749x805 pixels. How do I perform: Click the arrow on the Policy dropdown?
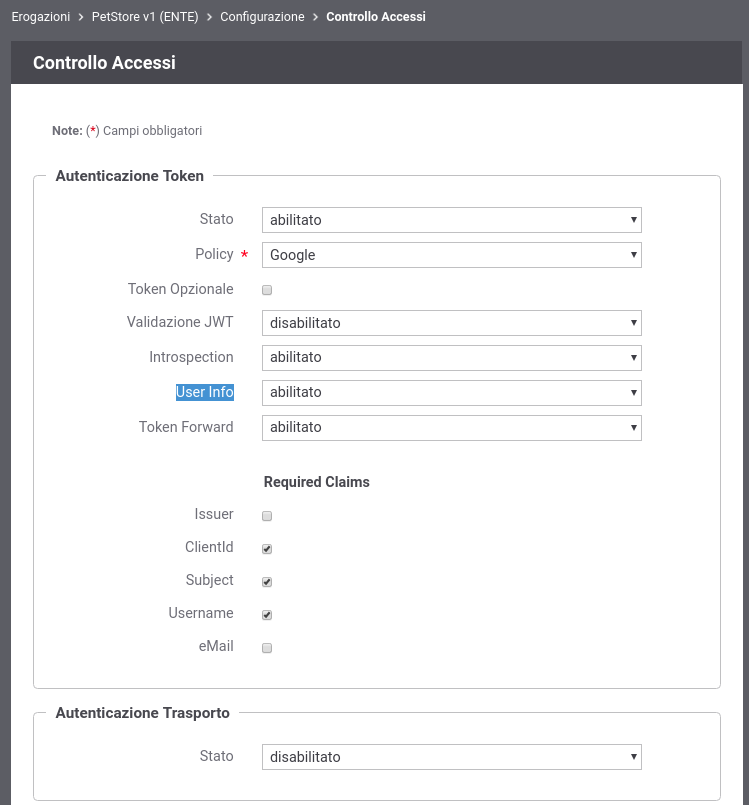click(x=633, y=255)
